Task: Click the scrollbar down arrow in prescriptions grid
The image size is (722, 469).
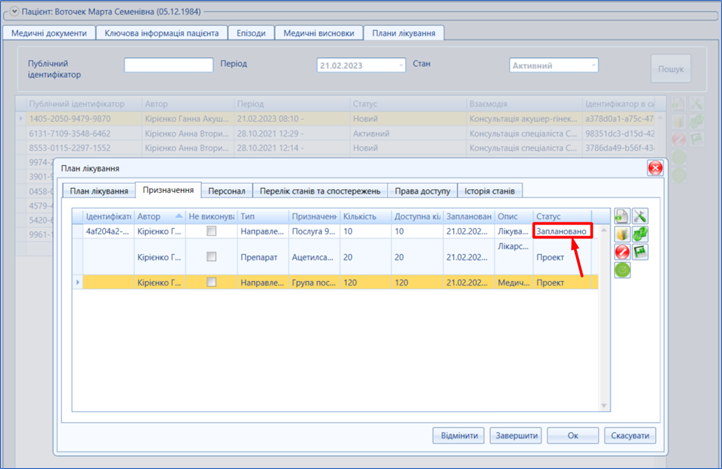Action: [x=604, y=405]
